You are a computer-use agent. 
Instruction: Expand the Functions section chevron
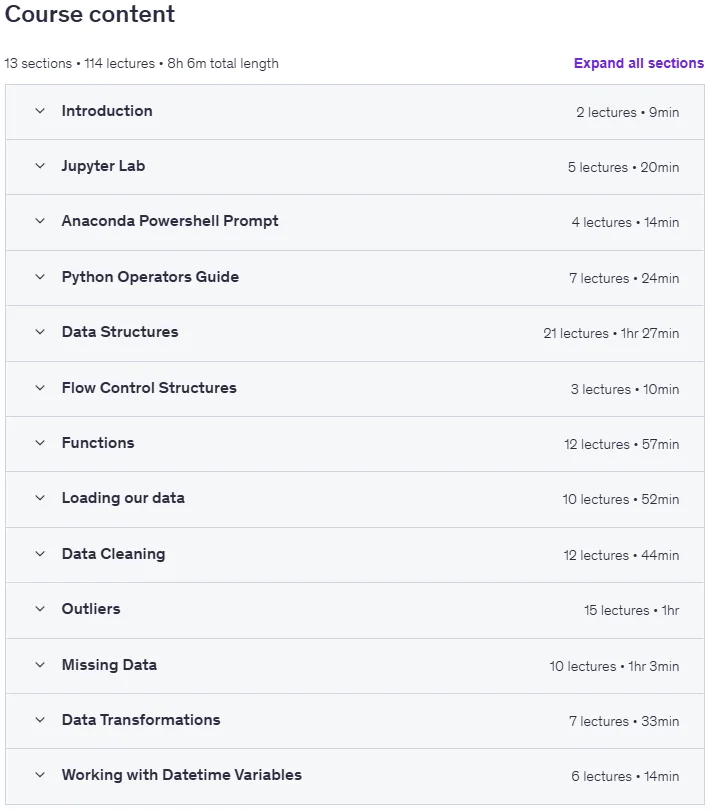[x=40, y=443]
